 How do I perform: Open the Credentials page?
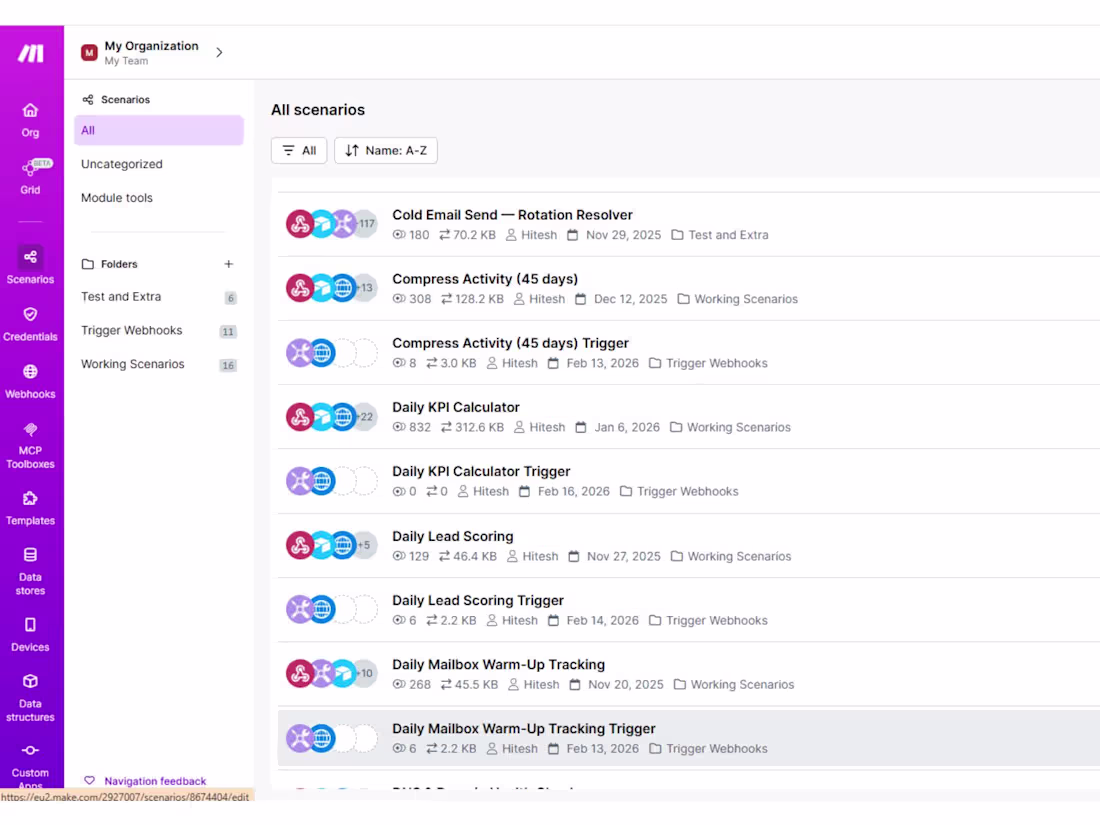pyautogui.click(x=30, y=324)
